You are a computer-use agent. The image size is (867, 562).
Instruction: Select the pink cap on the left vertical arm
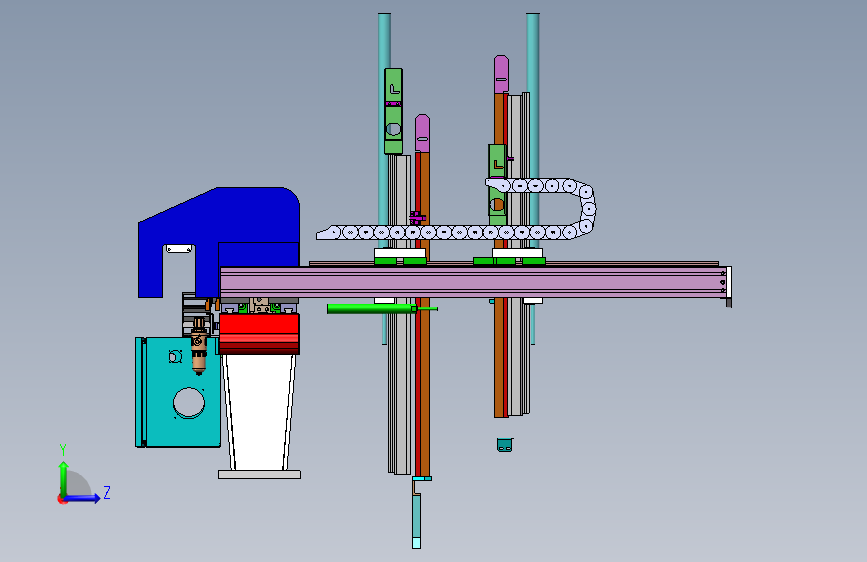[422, 133]
